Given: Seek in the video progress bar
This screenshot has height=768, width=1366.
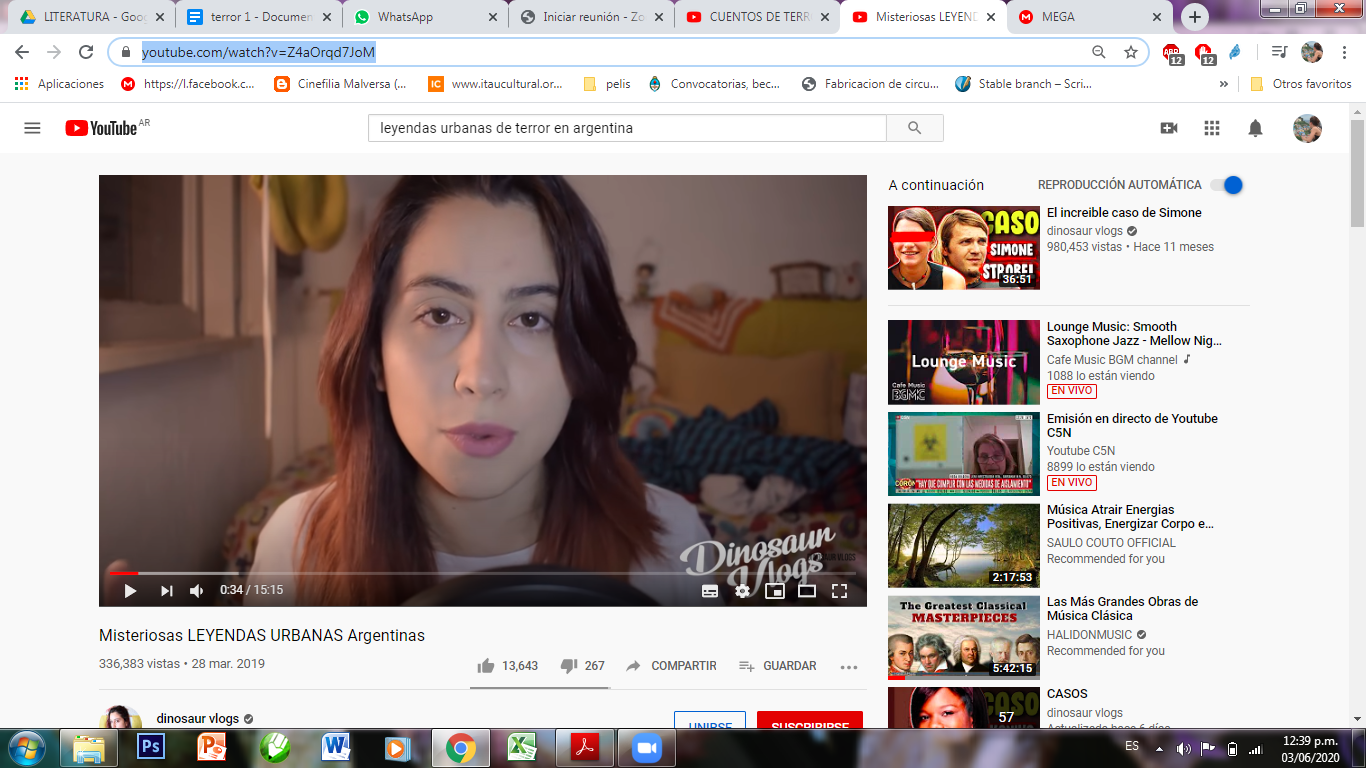Looking at the screenshot, I should [x=483, y=573].
